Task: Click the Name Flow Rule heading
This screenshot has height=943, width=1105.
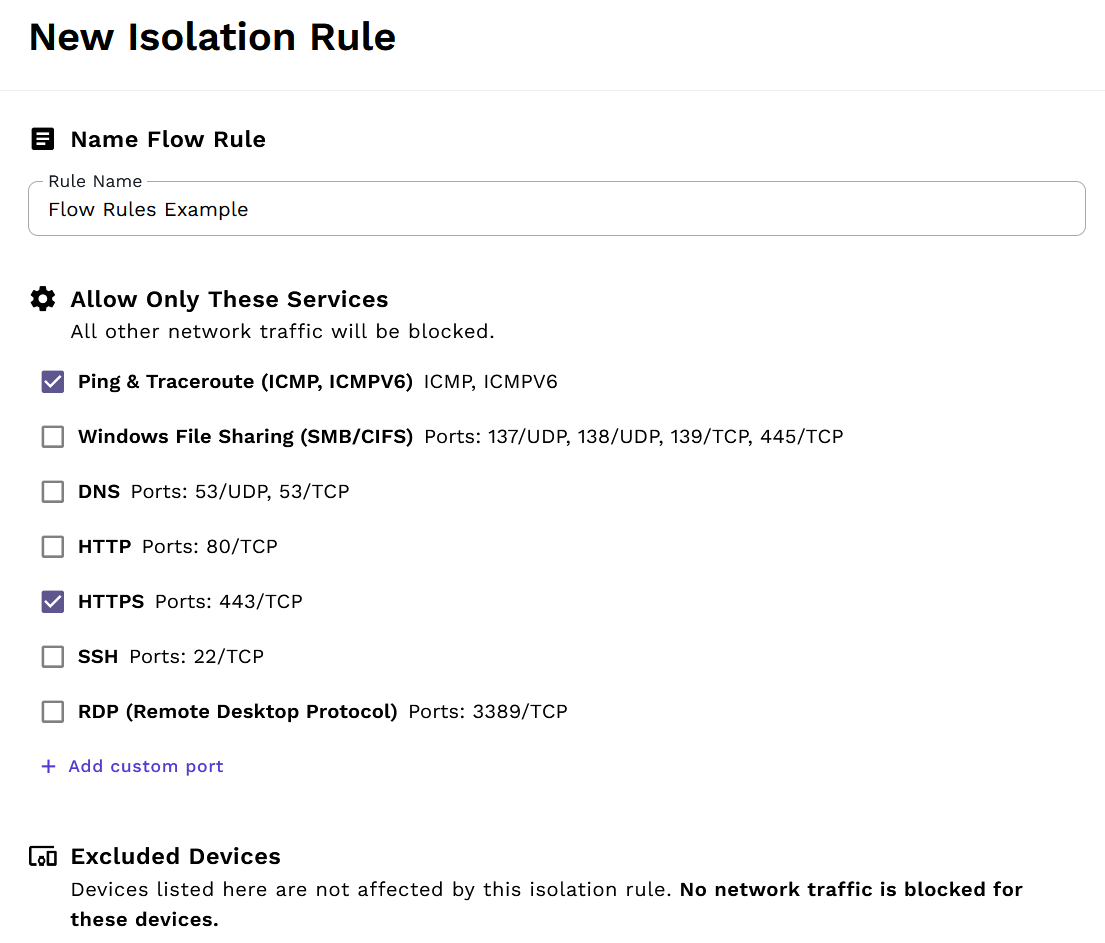Action: 167,139
